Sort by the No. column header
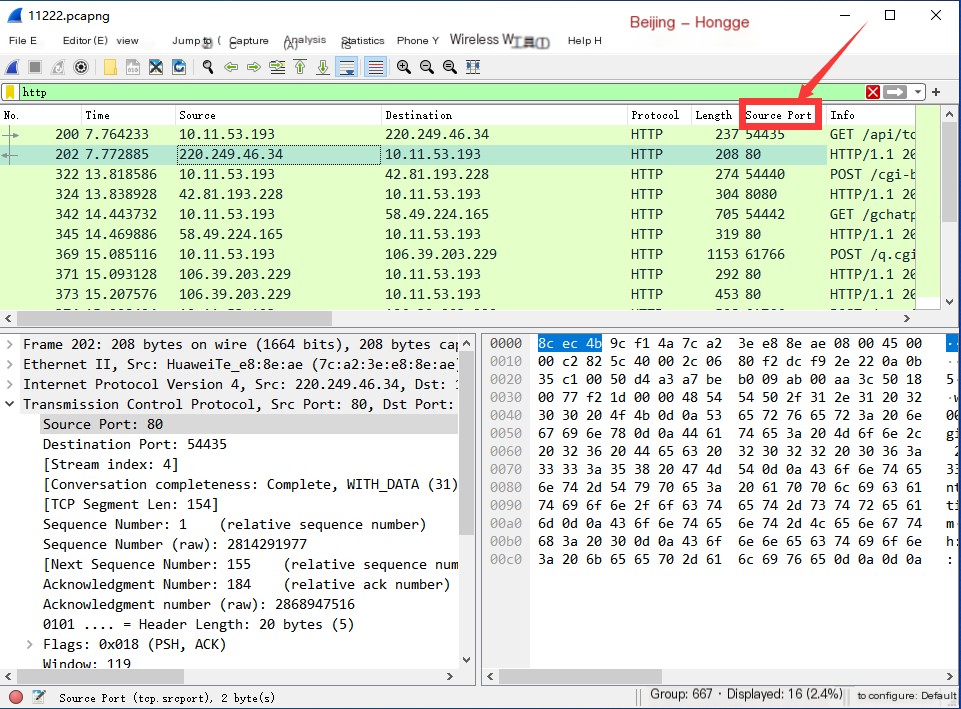961x709 pixels. (x=41, y=115)
